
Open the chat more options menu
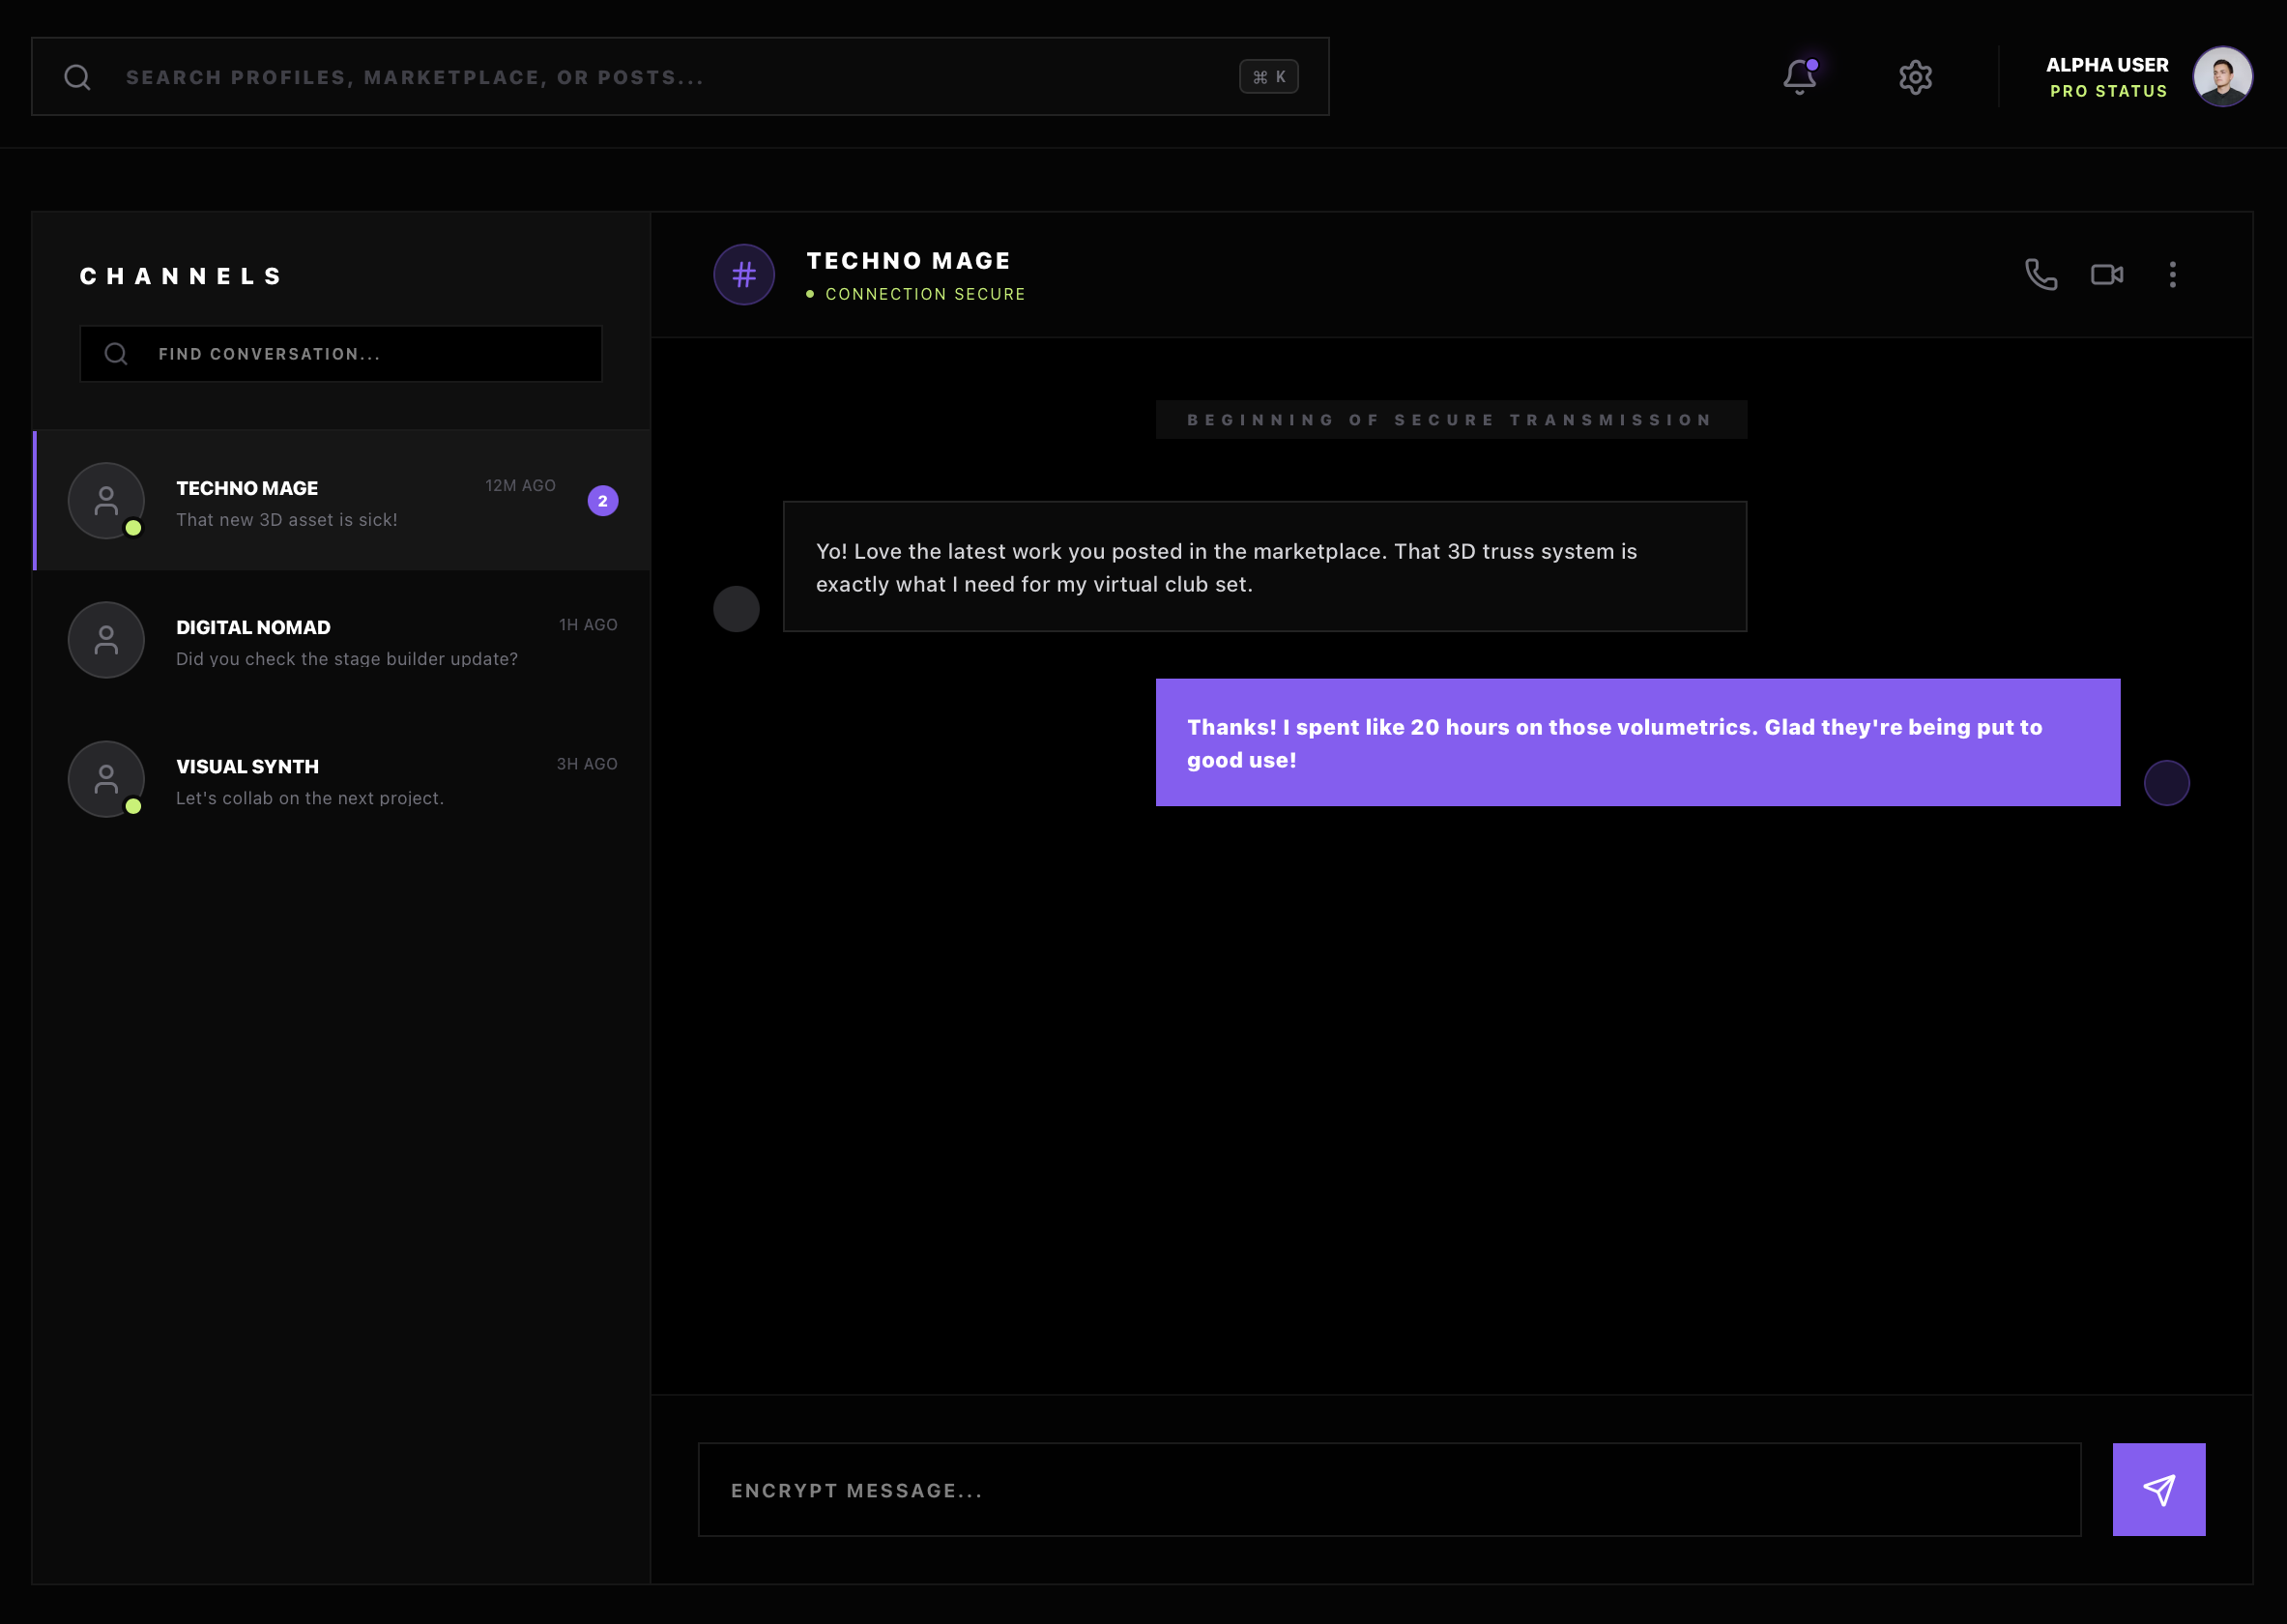point(2173,274)
